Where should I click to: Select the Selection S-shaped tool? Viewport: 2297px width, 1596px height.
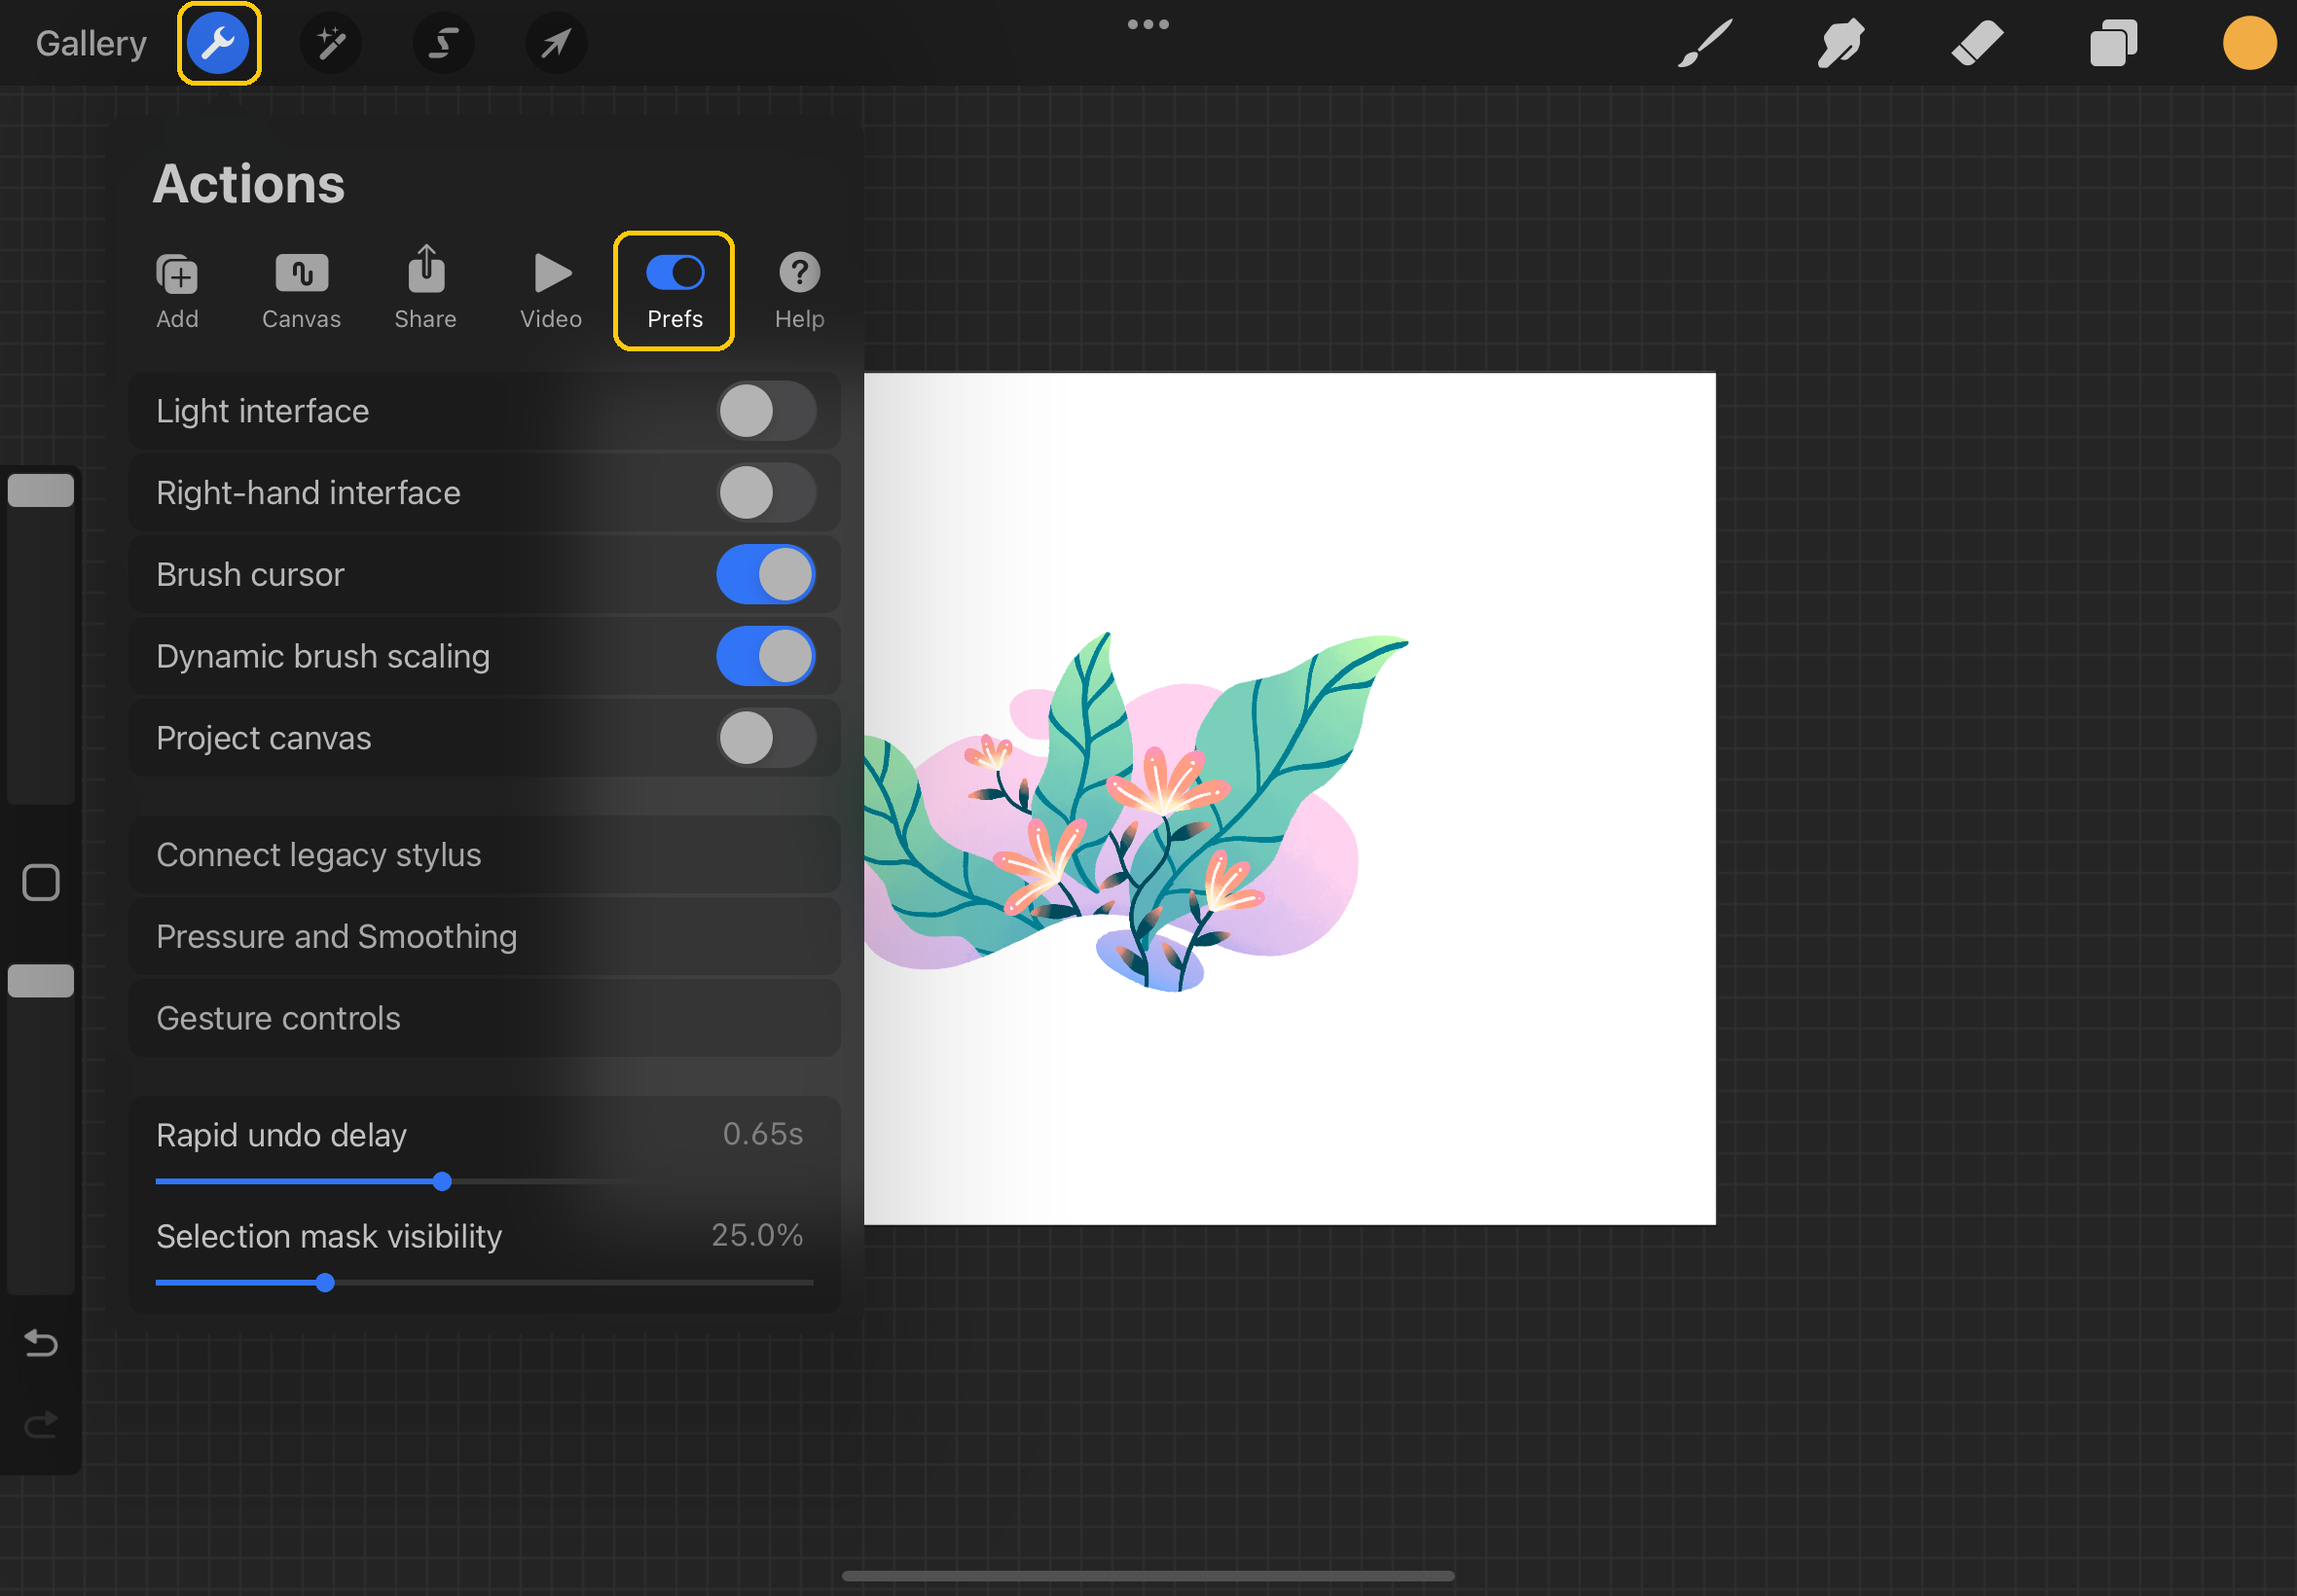pyautogui.click(x=443, y=44)
